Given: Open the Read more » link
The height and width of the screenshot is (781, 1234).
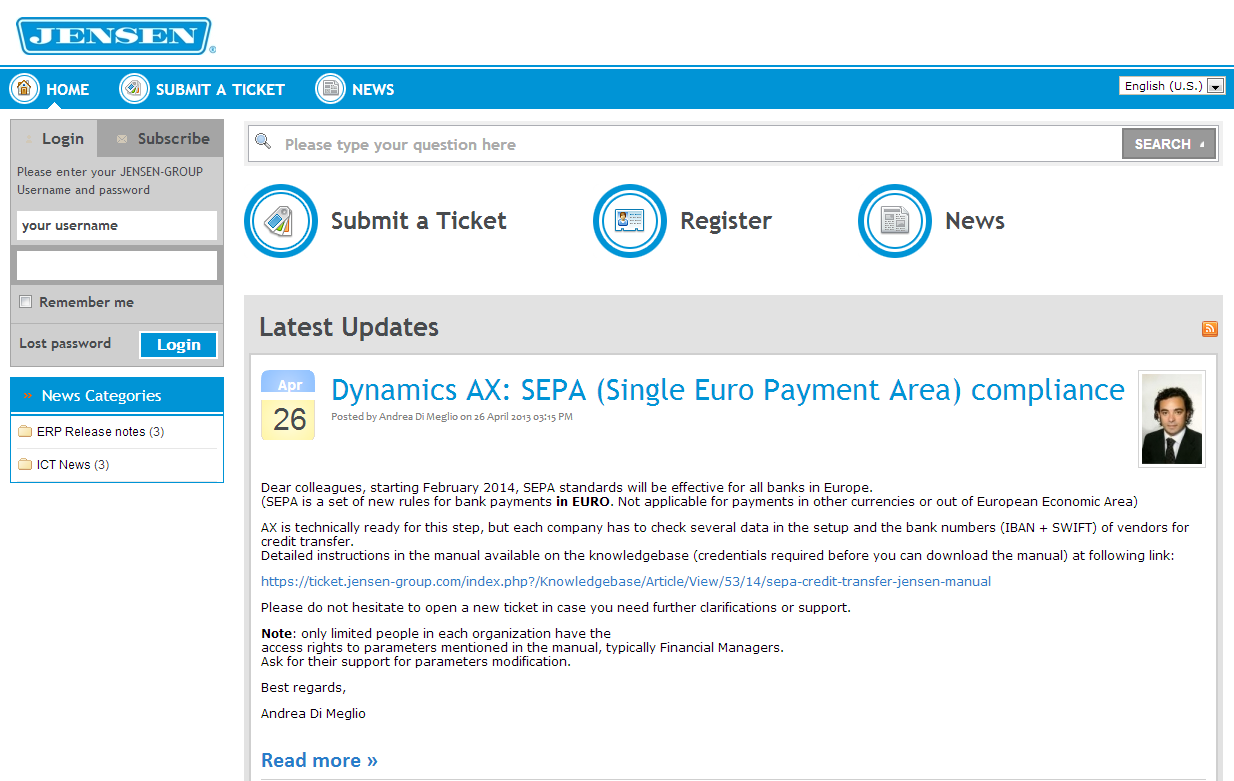Looking at the screenshot, I should coord(319,760).
